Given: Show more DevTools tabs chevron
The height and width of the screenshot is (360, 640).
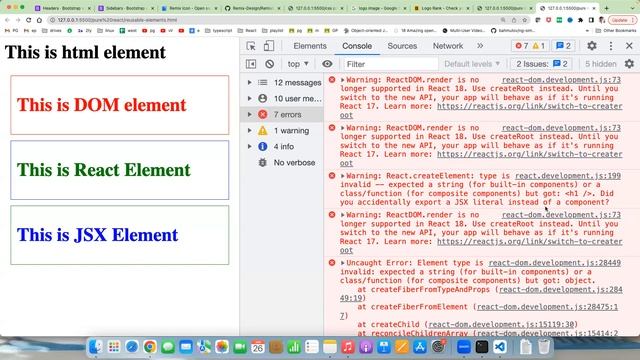Looking at the screenshot, I should click(480, 46).
